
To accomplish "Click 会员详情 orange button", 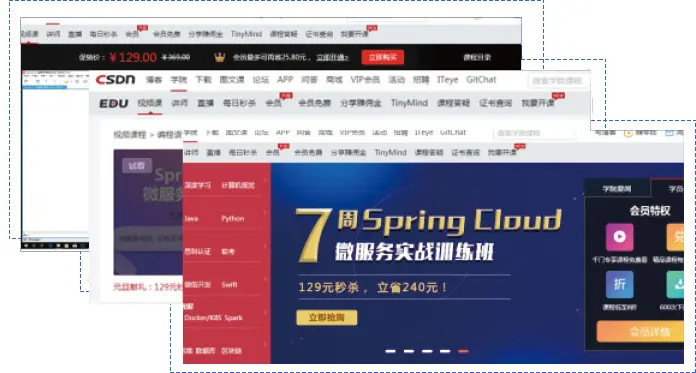I will tap(640, 332).
